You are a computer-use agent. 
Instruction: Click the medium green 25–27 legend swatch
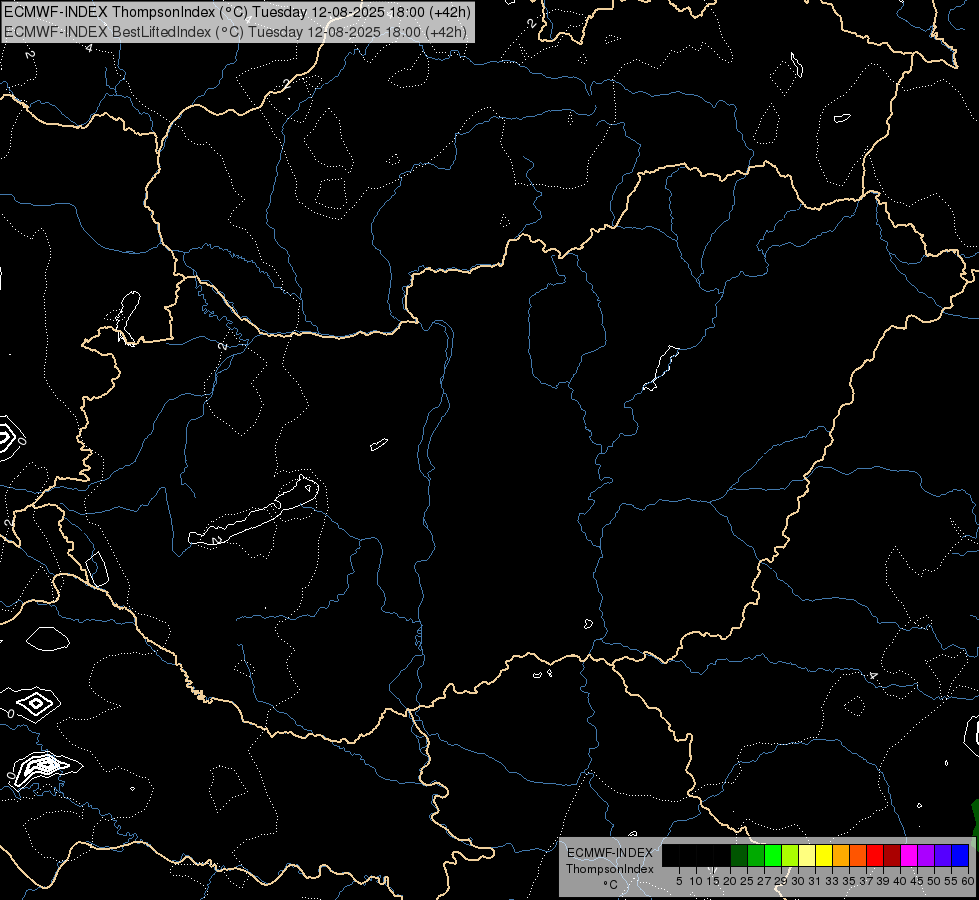[x=756, y=856]
